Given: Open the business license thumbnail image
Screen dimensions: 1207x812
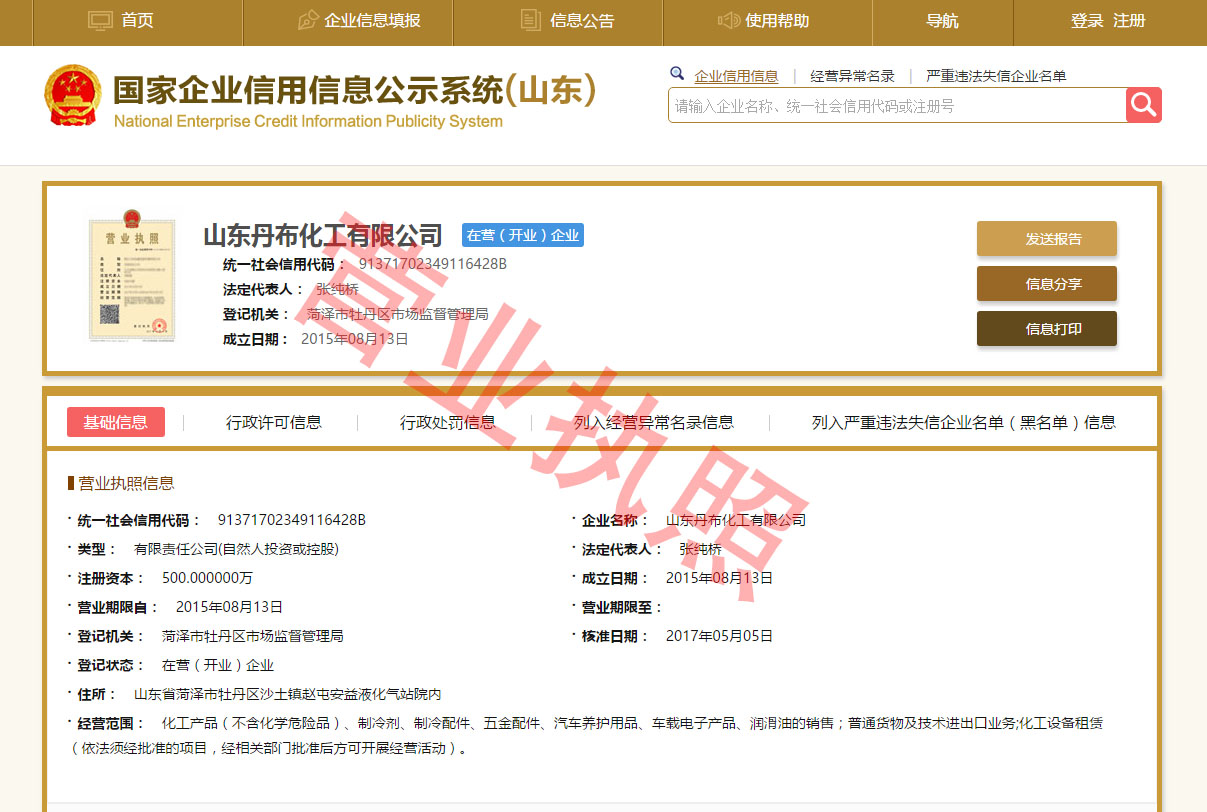Looking at the screenshot, I should [131, 275].
